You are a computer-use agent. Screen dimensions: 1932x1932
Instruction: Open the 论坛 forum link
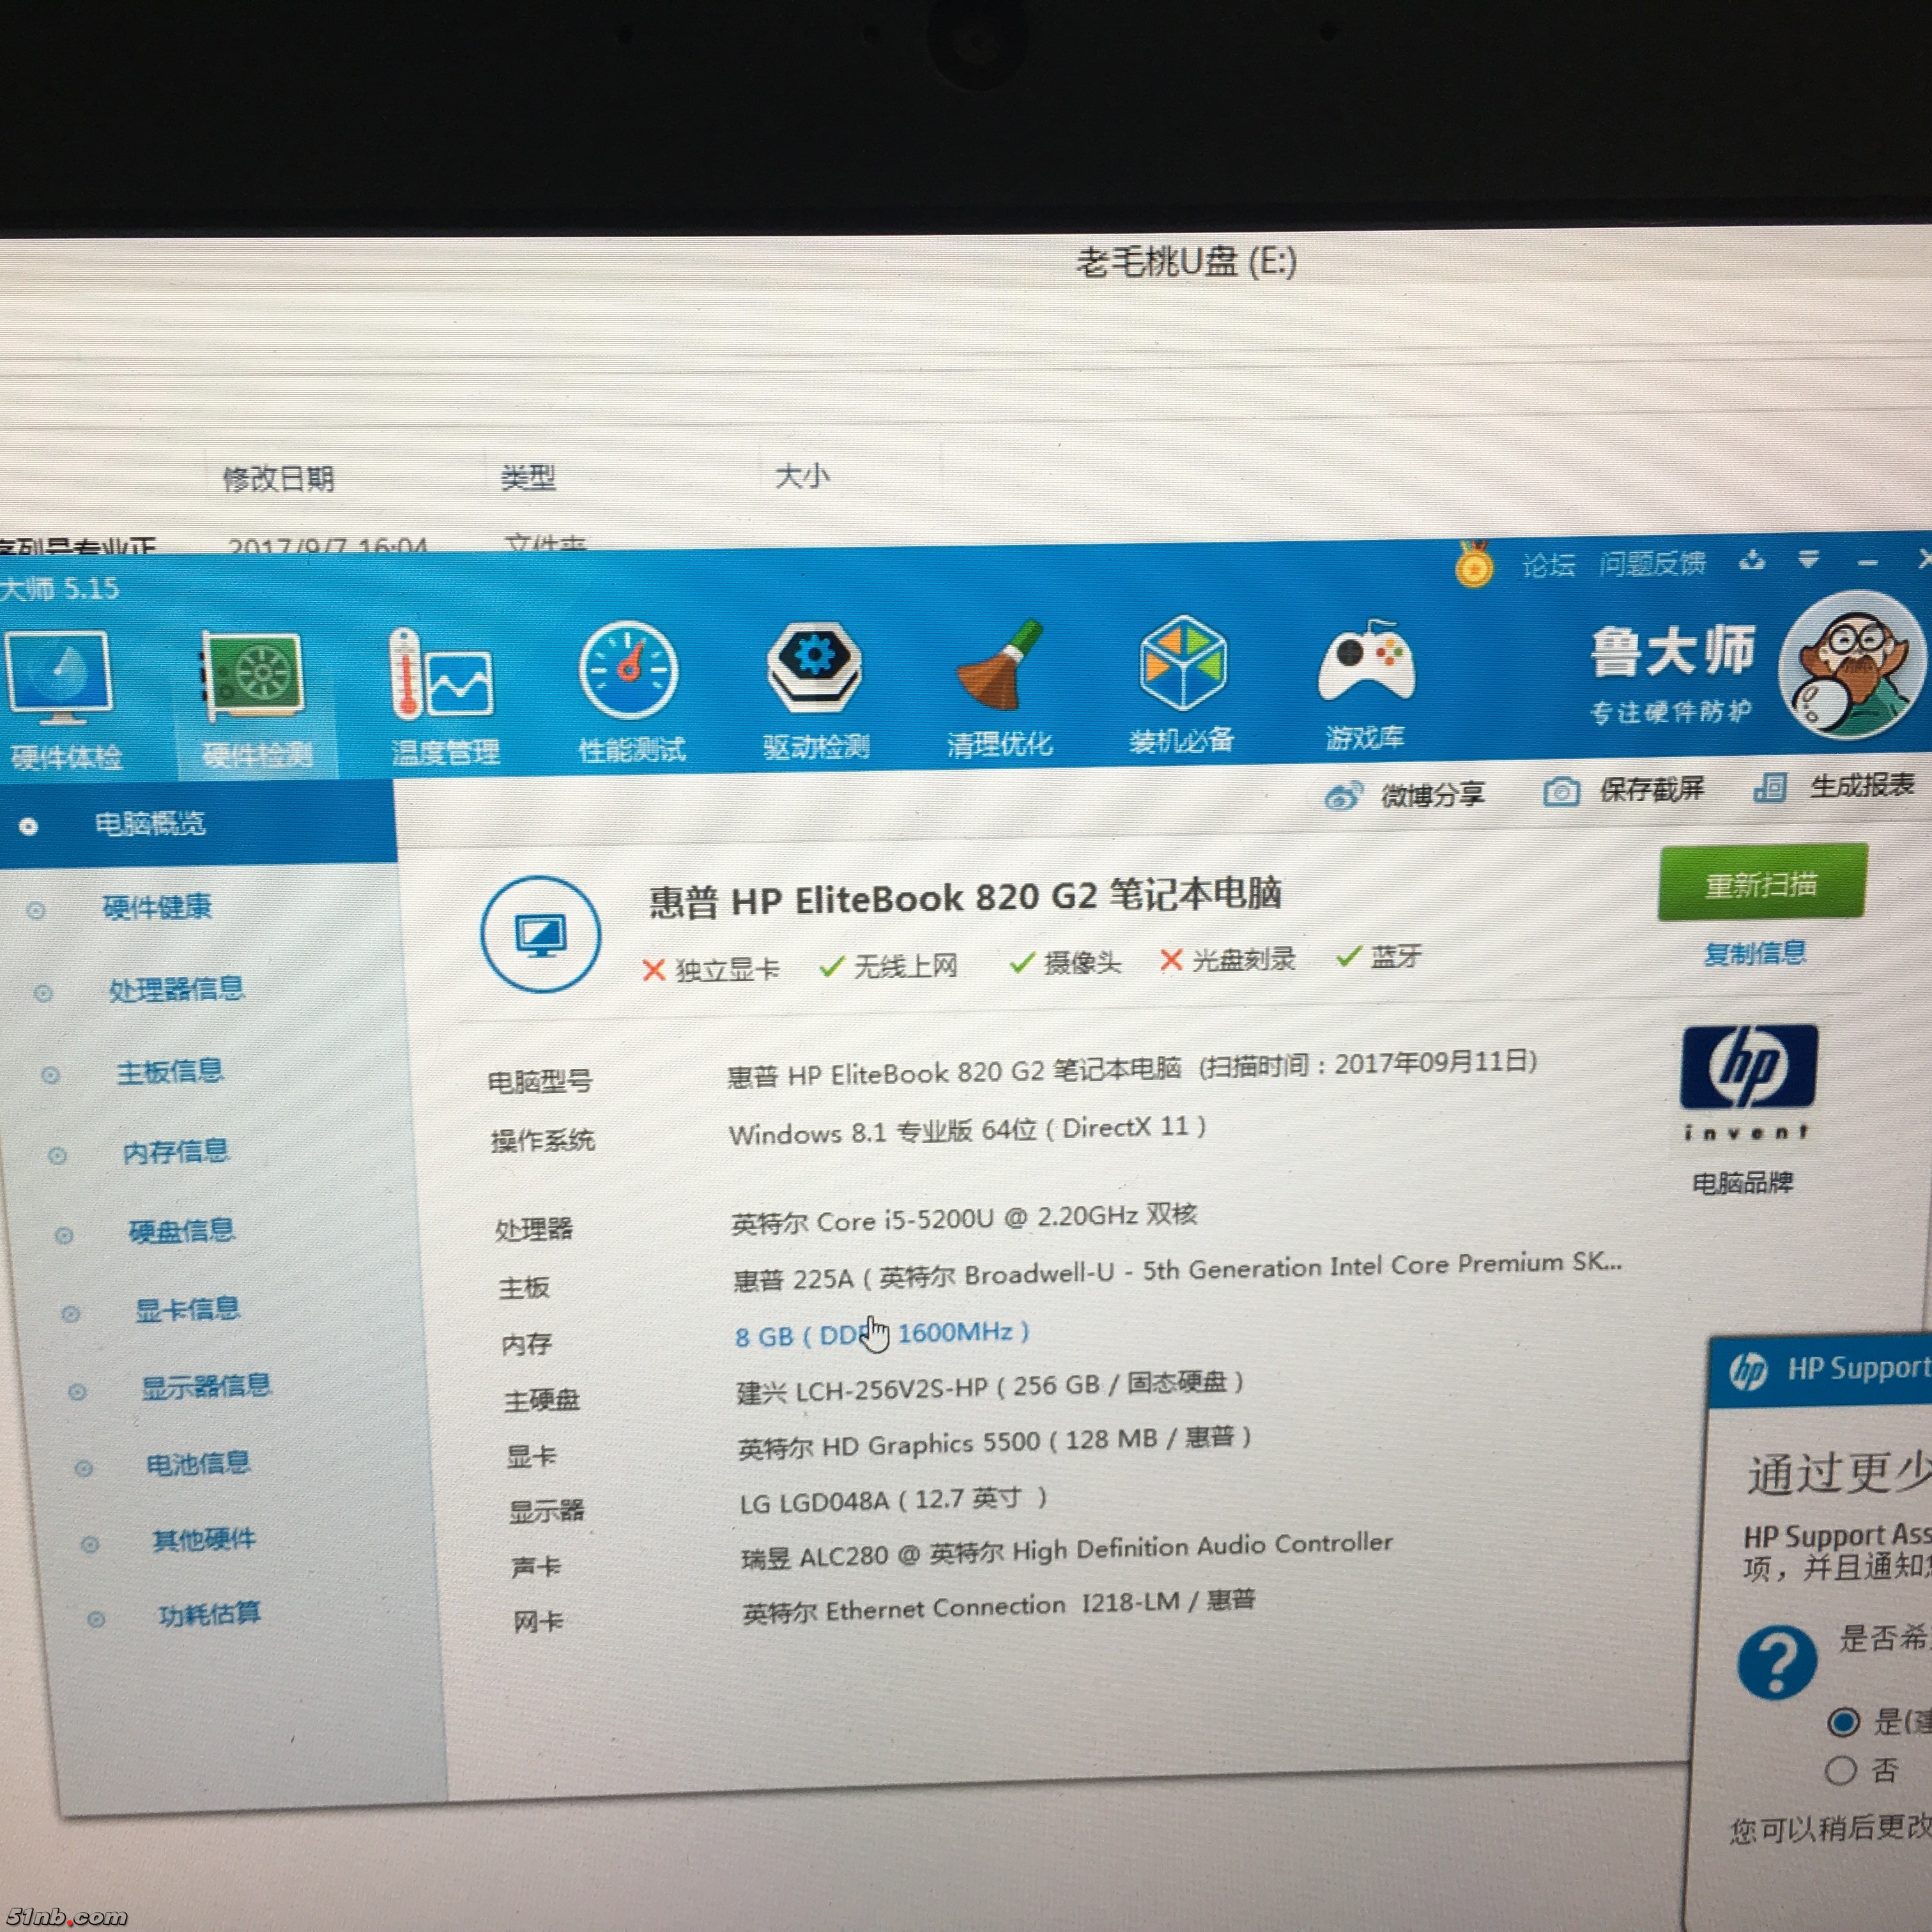click(1548, 565)
